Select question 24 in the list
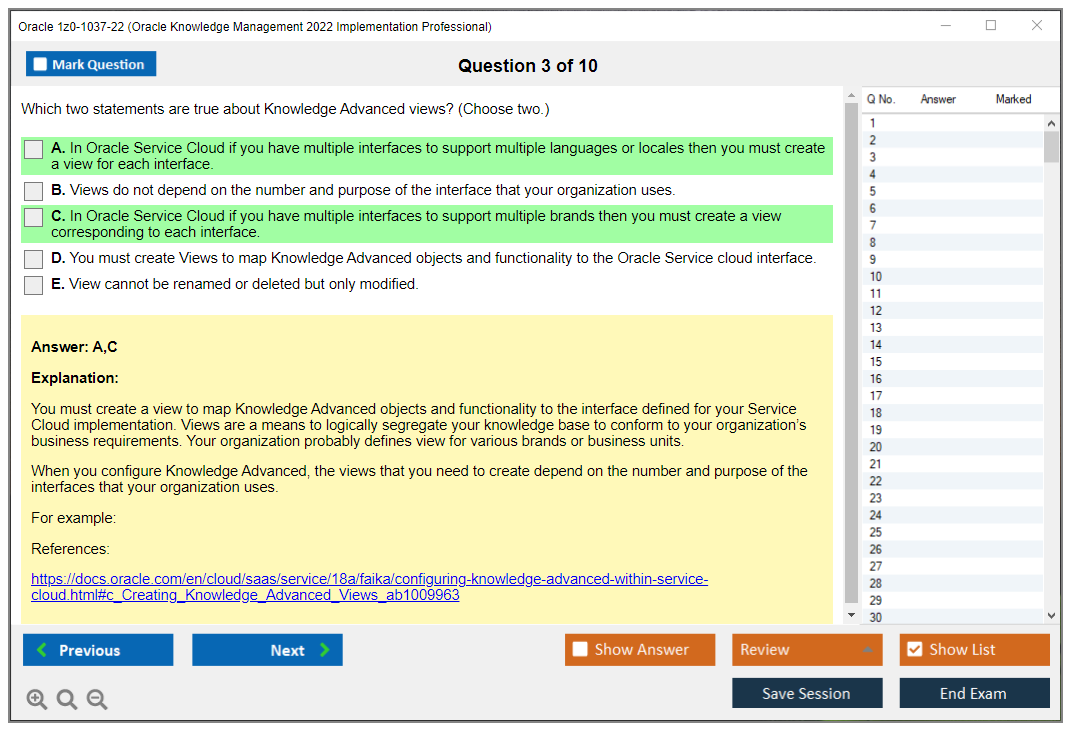Image resolution: width=1075 pixels, height=735 pixels. 953,516
